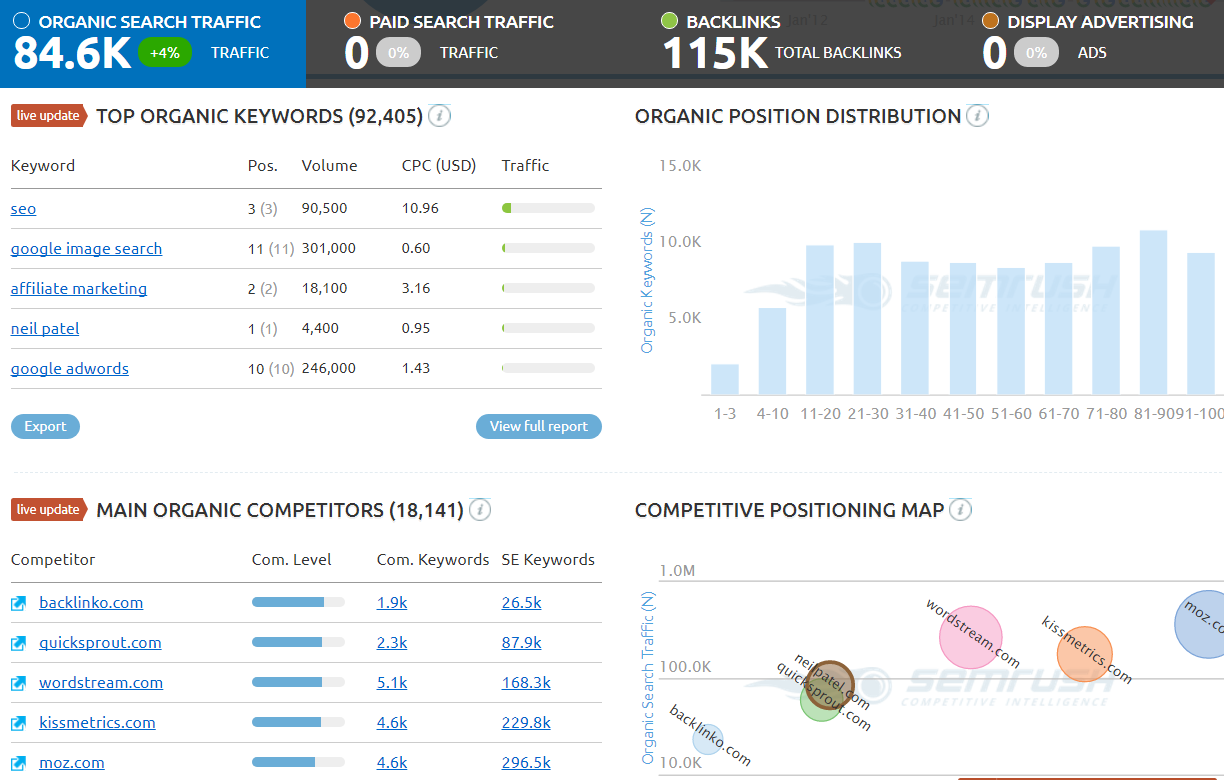Viewport: 1224px width, 780px height.
Task: Click the orange Paid Search Traffic dot
Action: [x=352, y=21]
